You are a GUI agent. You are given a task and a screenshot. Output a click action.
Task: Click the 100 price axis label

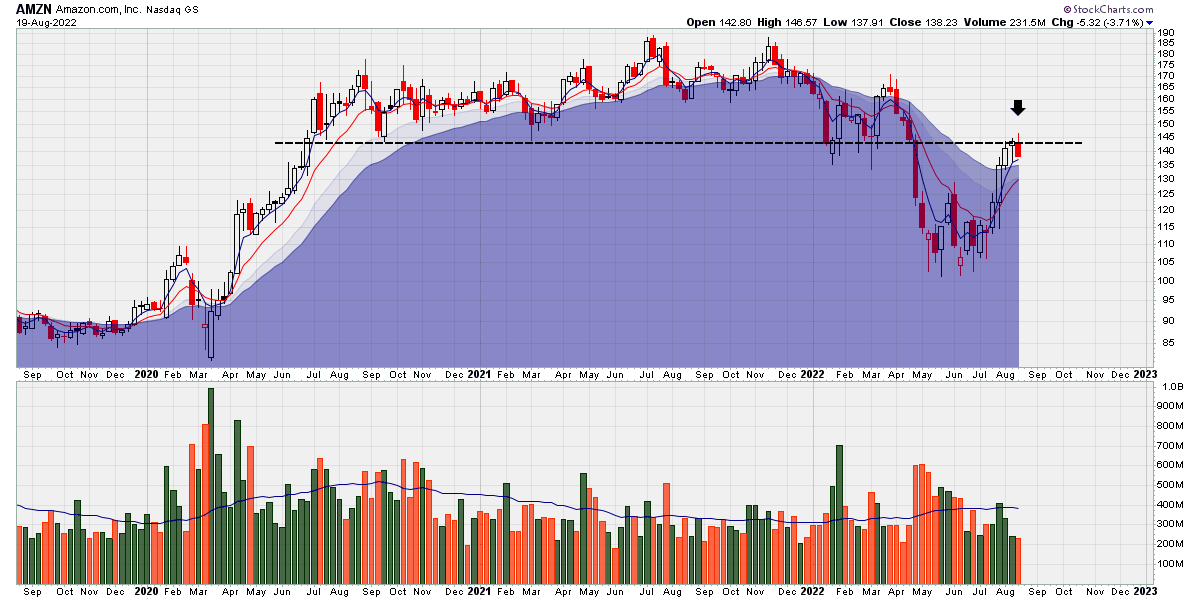click(x=1166, y=281)
